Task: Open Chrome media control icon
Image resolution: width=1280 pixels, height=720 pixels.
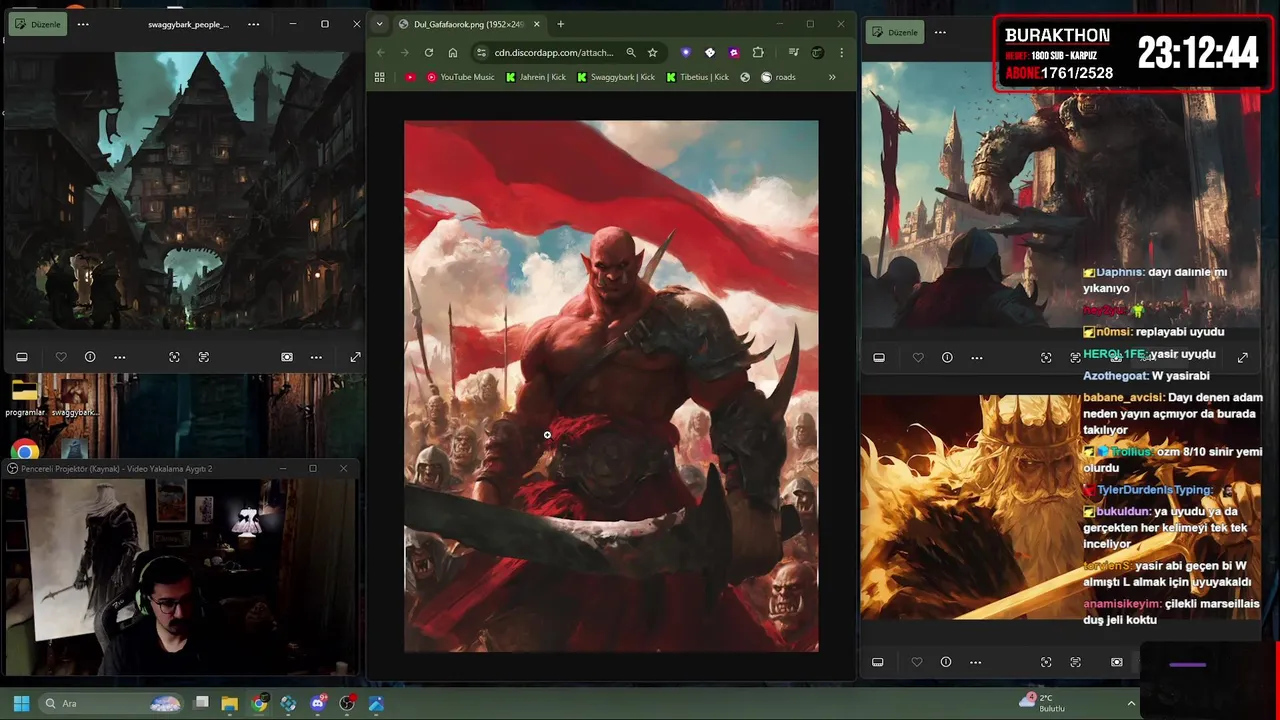Action: point(793,52)
